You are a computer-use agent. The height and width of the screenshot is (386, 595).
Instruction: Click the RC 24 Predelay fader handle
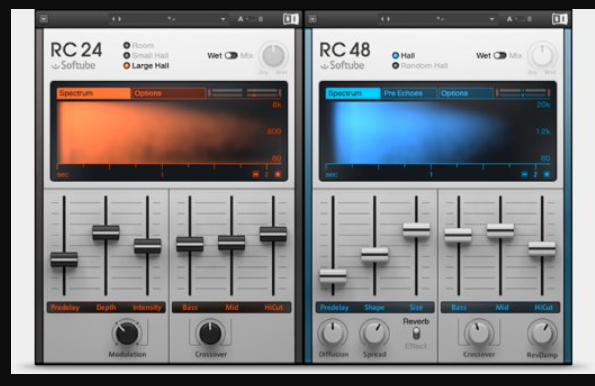coord(64,260)
